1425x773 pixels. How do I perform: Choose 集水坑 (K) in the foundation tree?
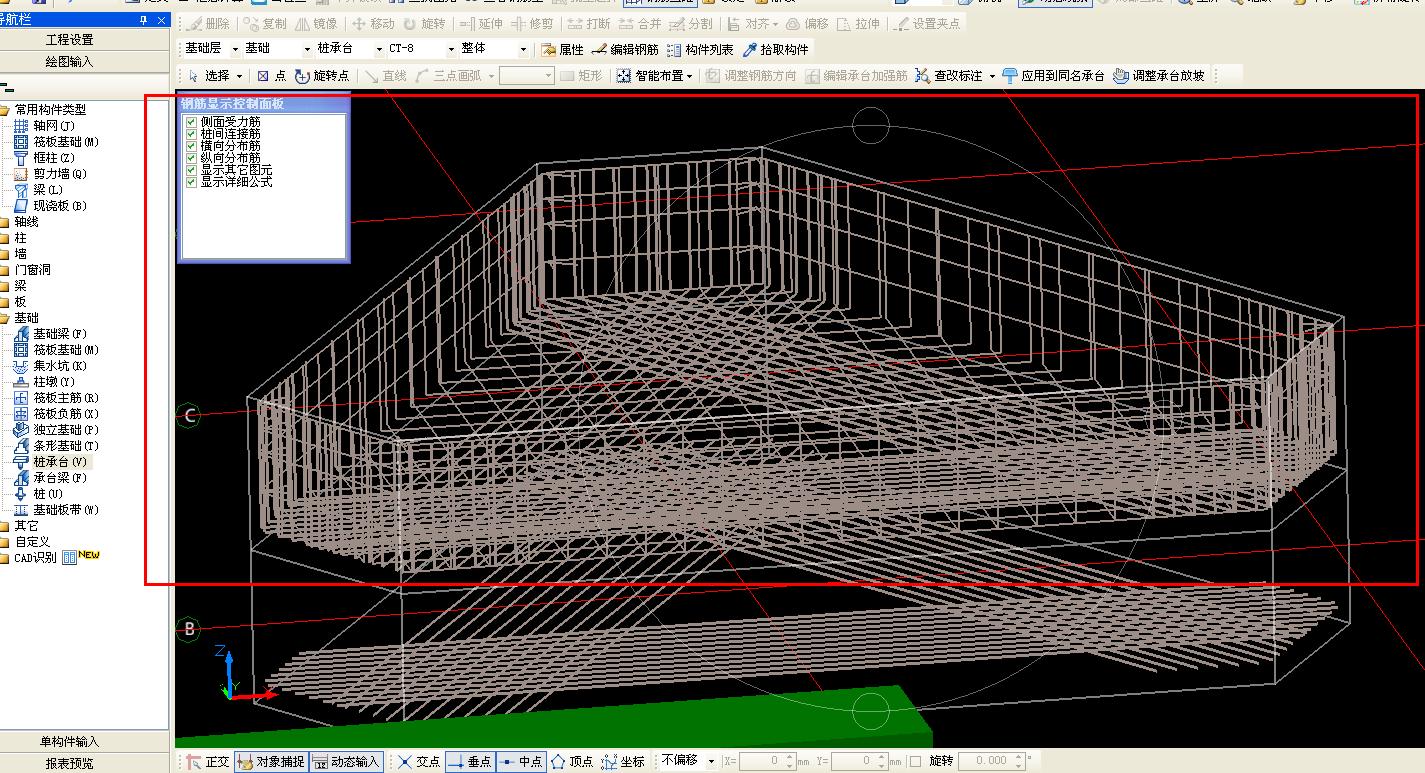coord(60,366)
